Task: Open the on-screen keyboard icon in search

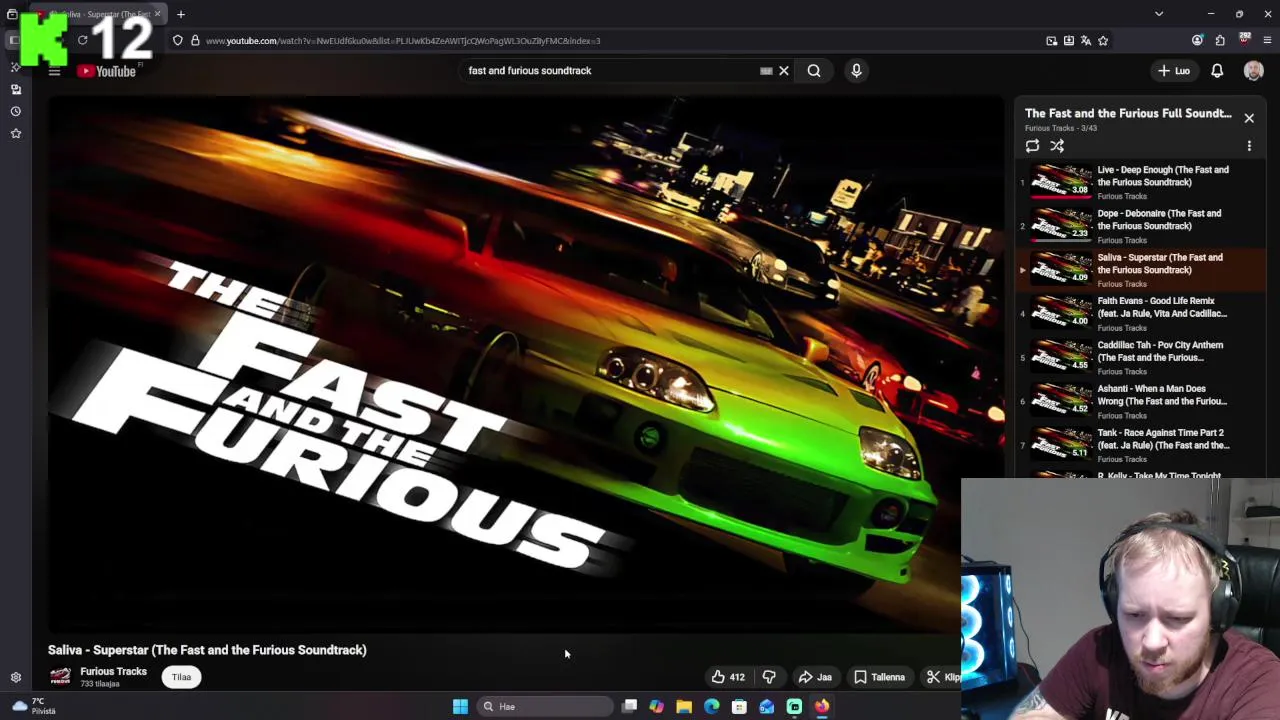Action: (766, 71)
